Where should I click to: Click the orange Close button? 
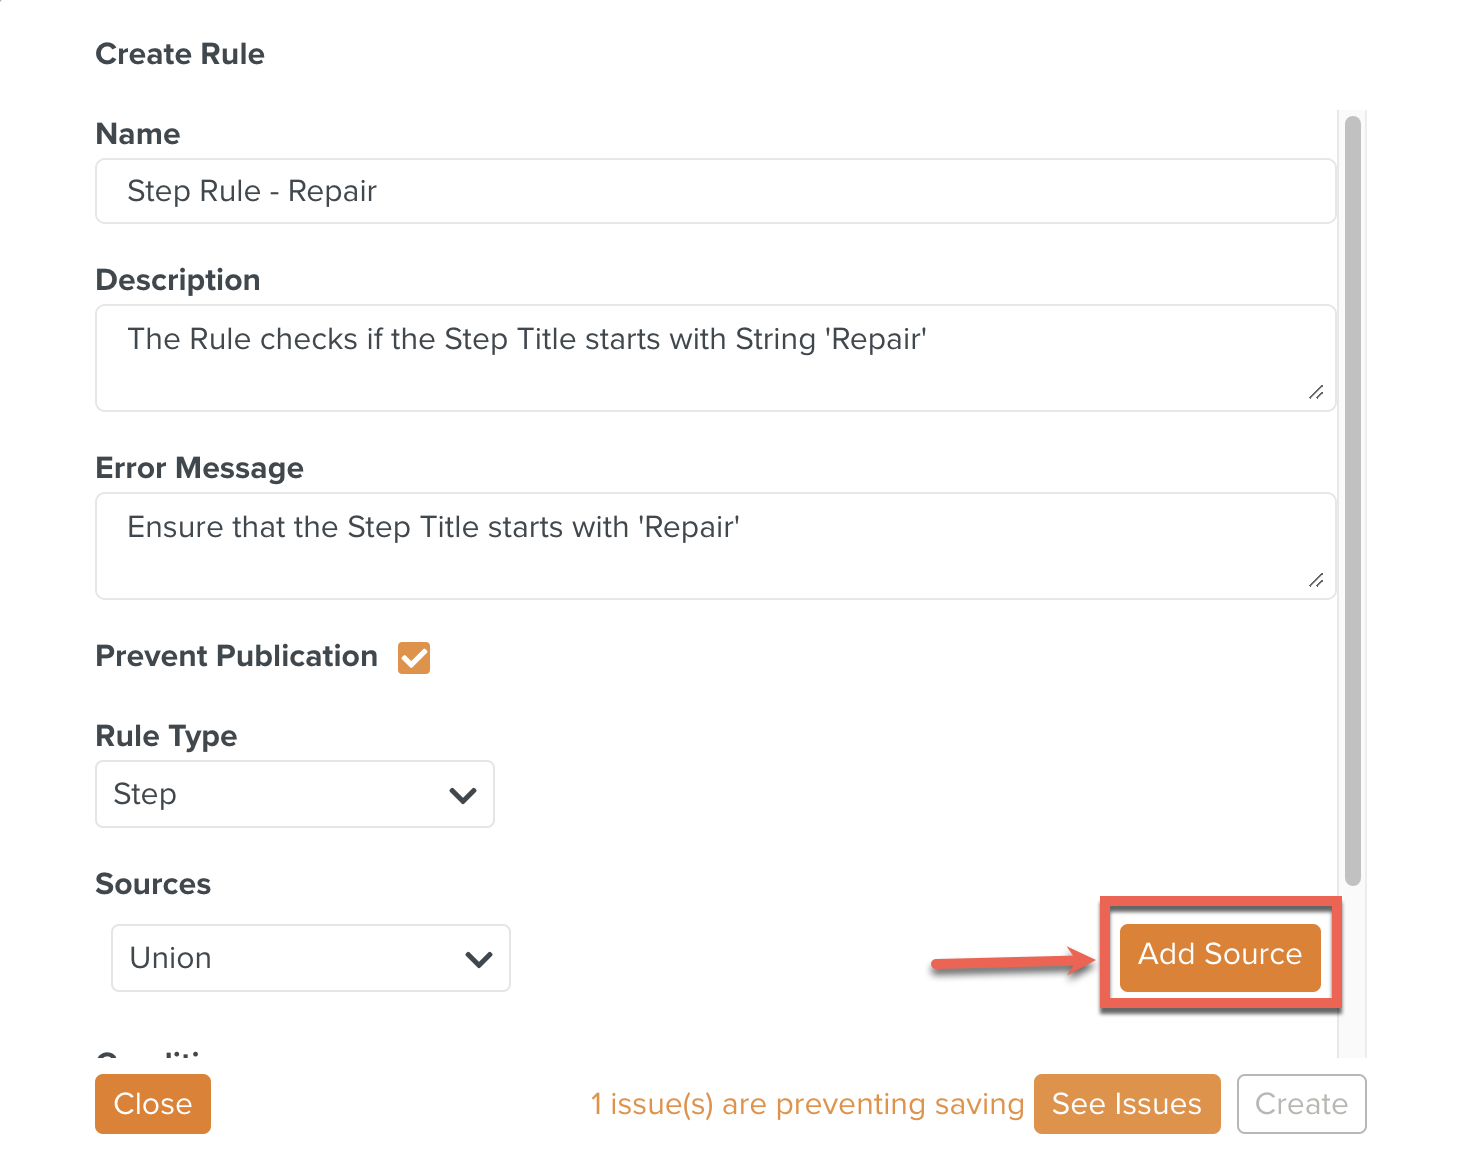click(153, 1104)
